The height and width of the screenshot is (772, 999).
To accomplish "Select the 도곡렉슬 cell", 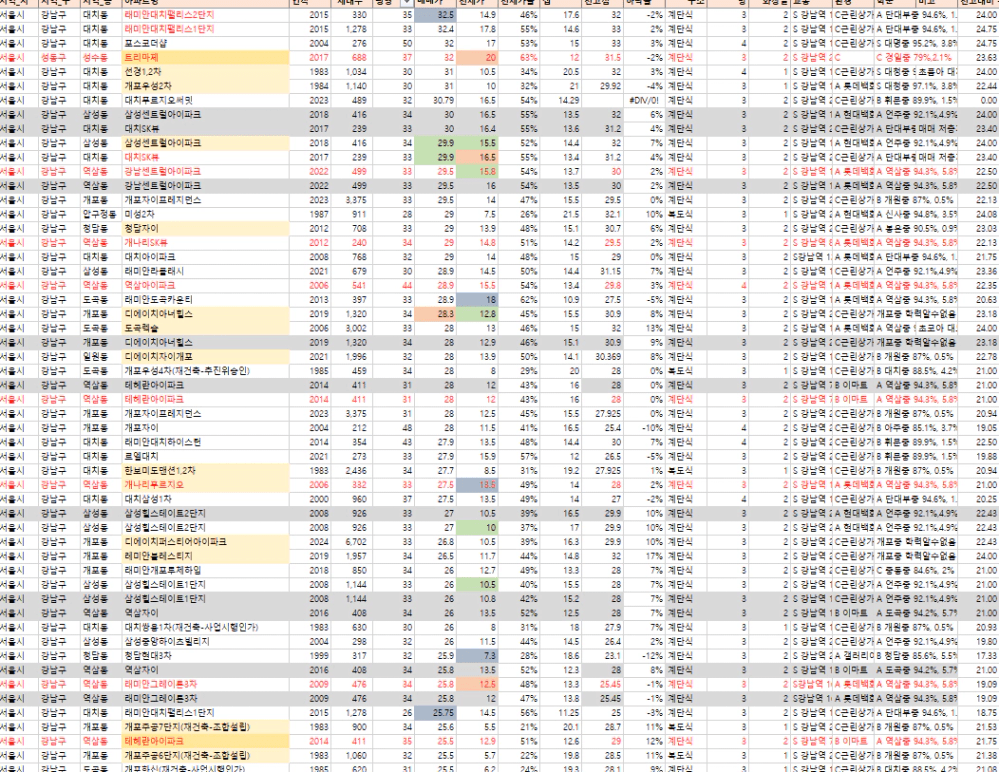I will click(206, 328).
